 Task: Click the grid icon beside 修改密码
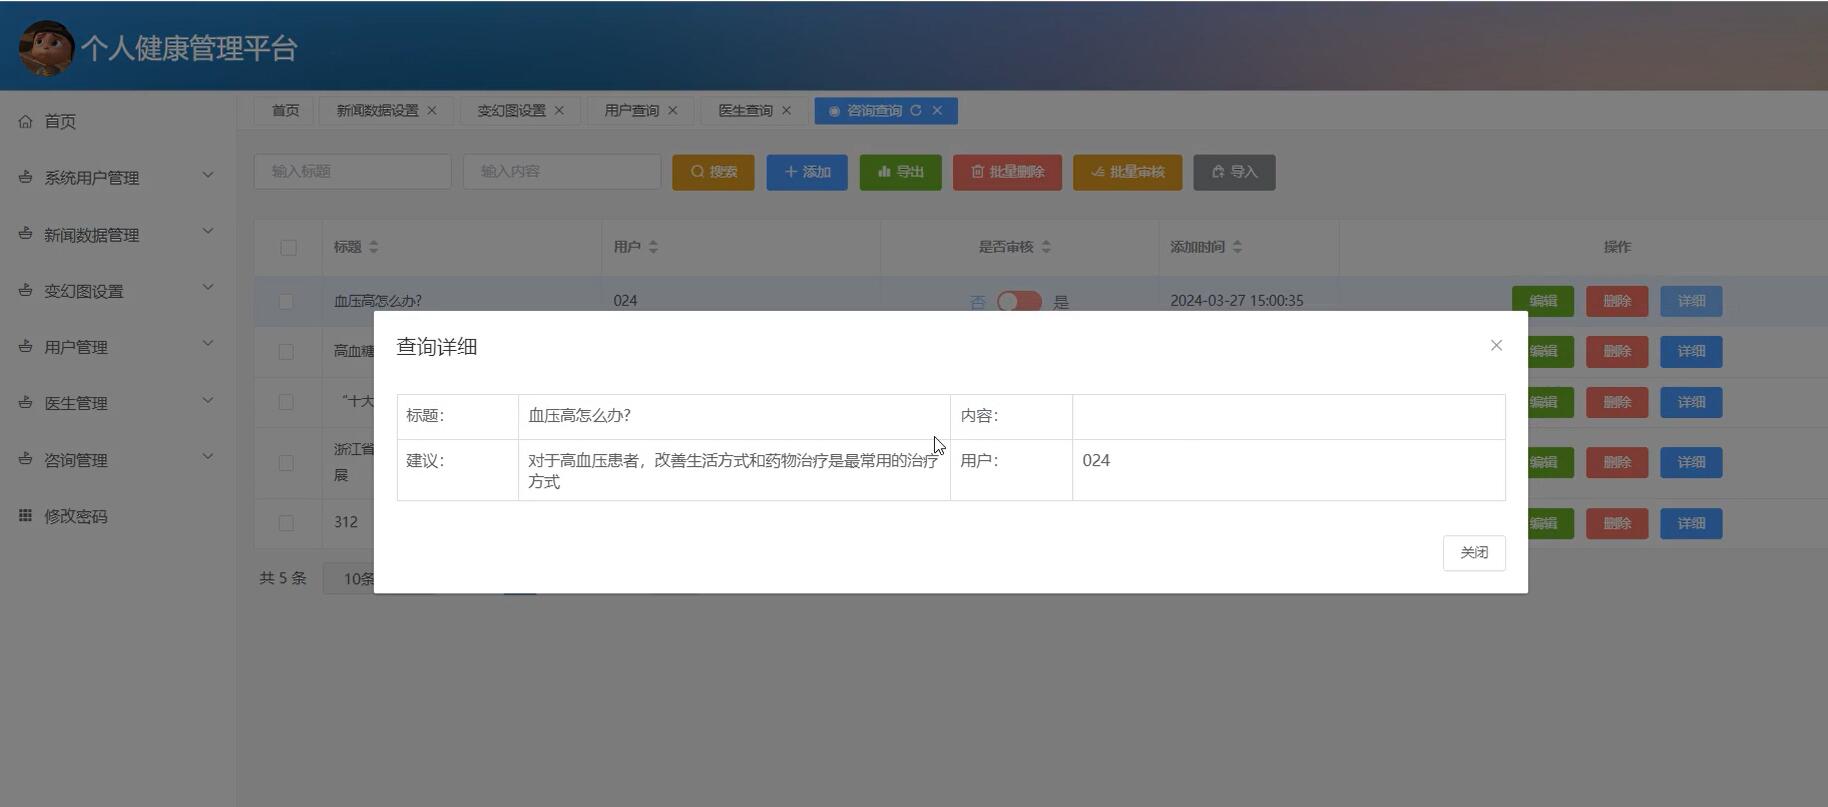[25, 516]
